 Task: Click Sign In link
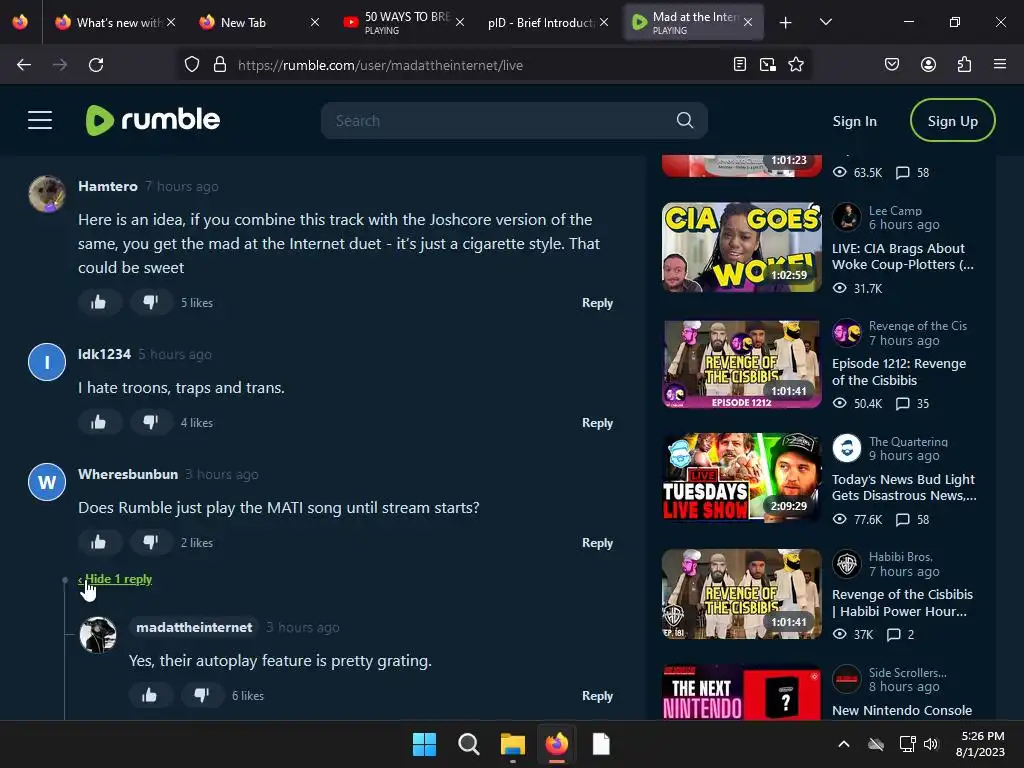tap(854, 121)
